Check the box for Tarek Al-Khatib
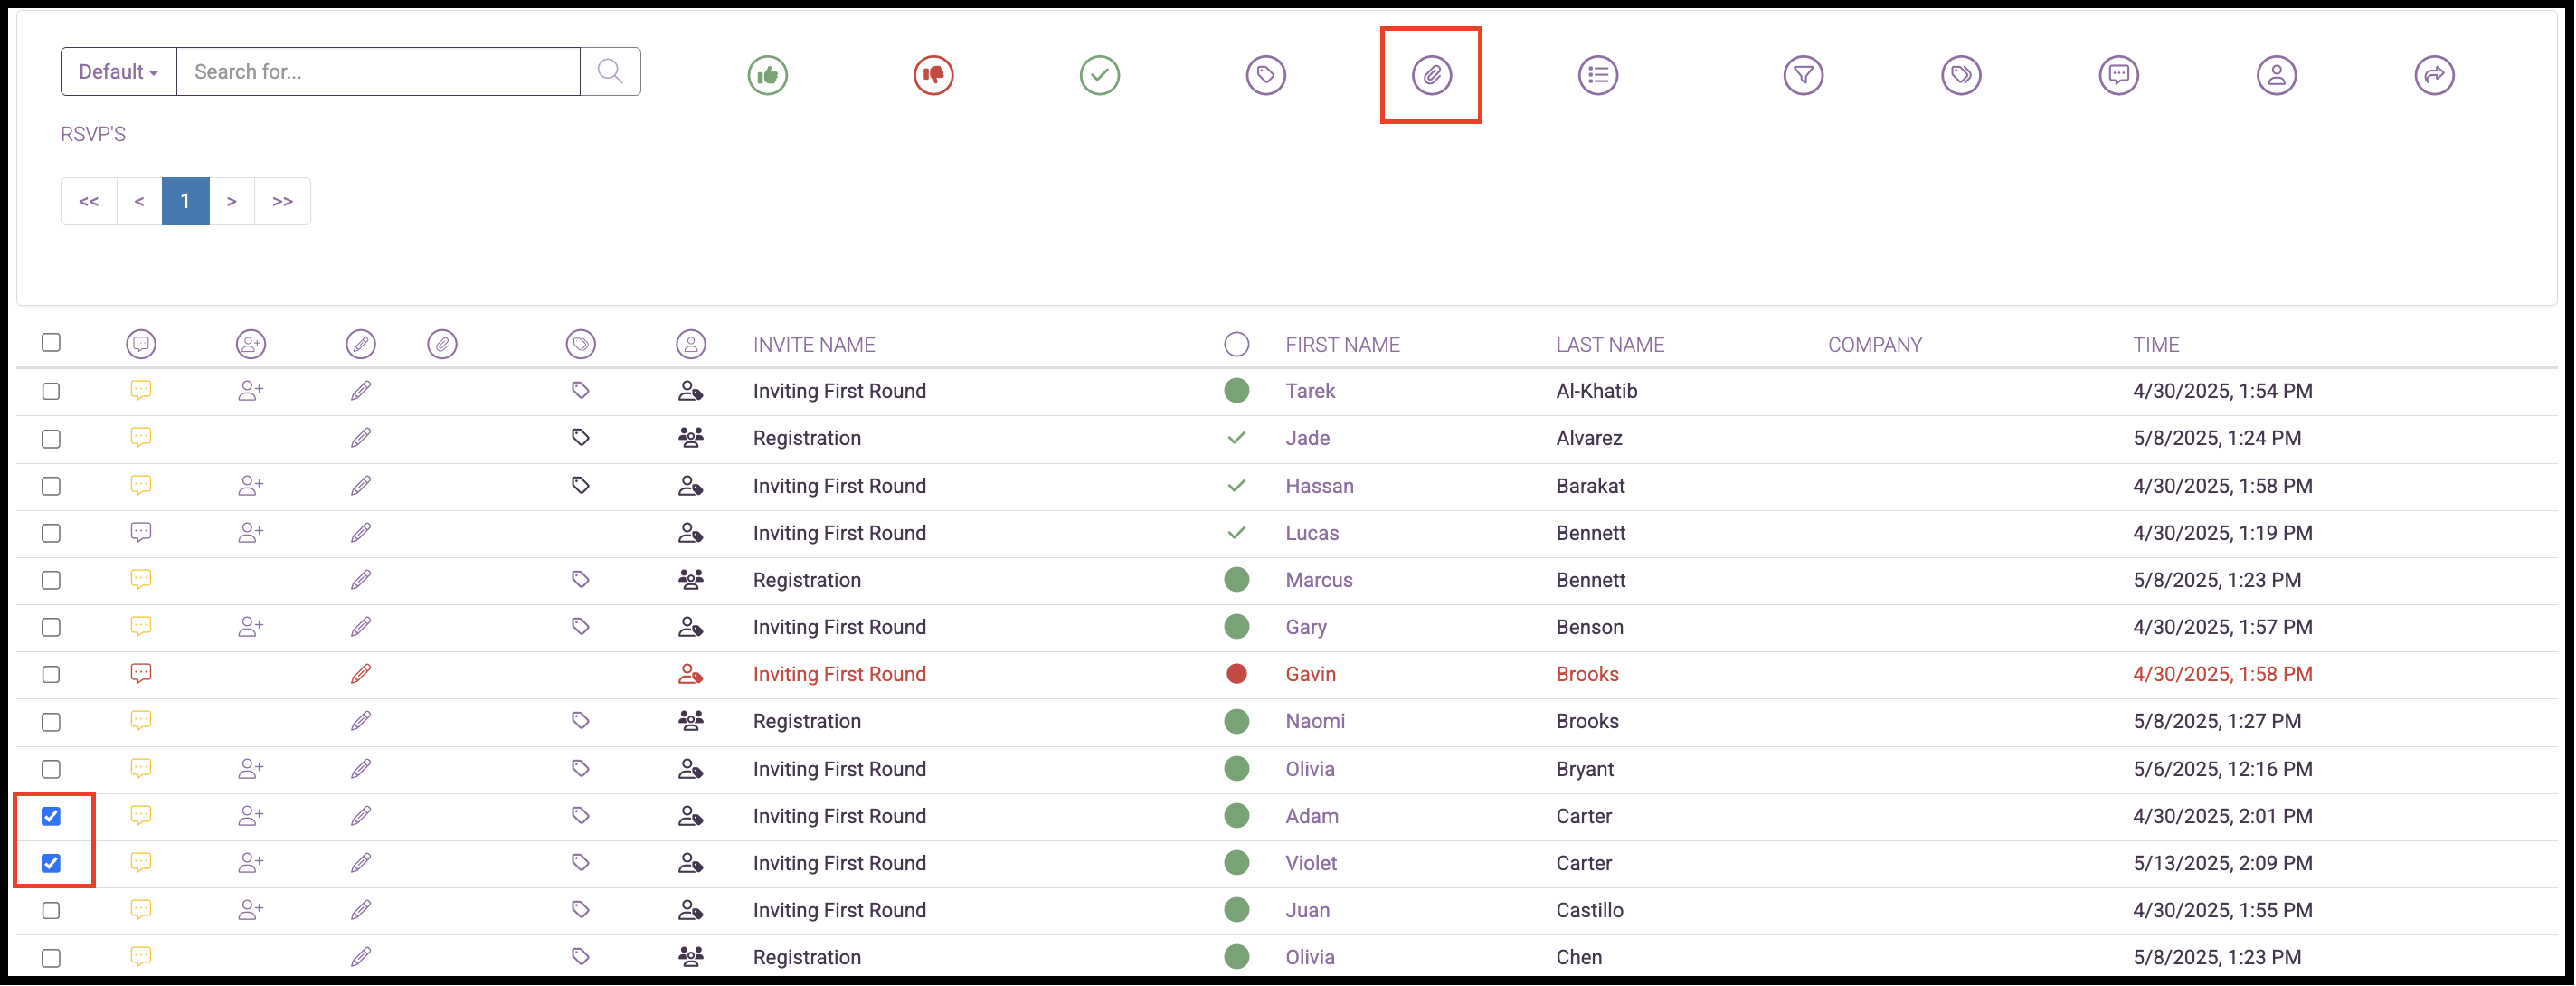The width and height of the screenshot is (2576, 986). click(51, 391)
